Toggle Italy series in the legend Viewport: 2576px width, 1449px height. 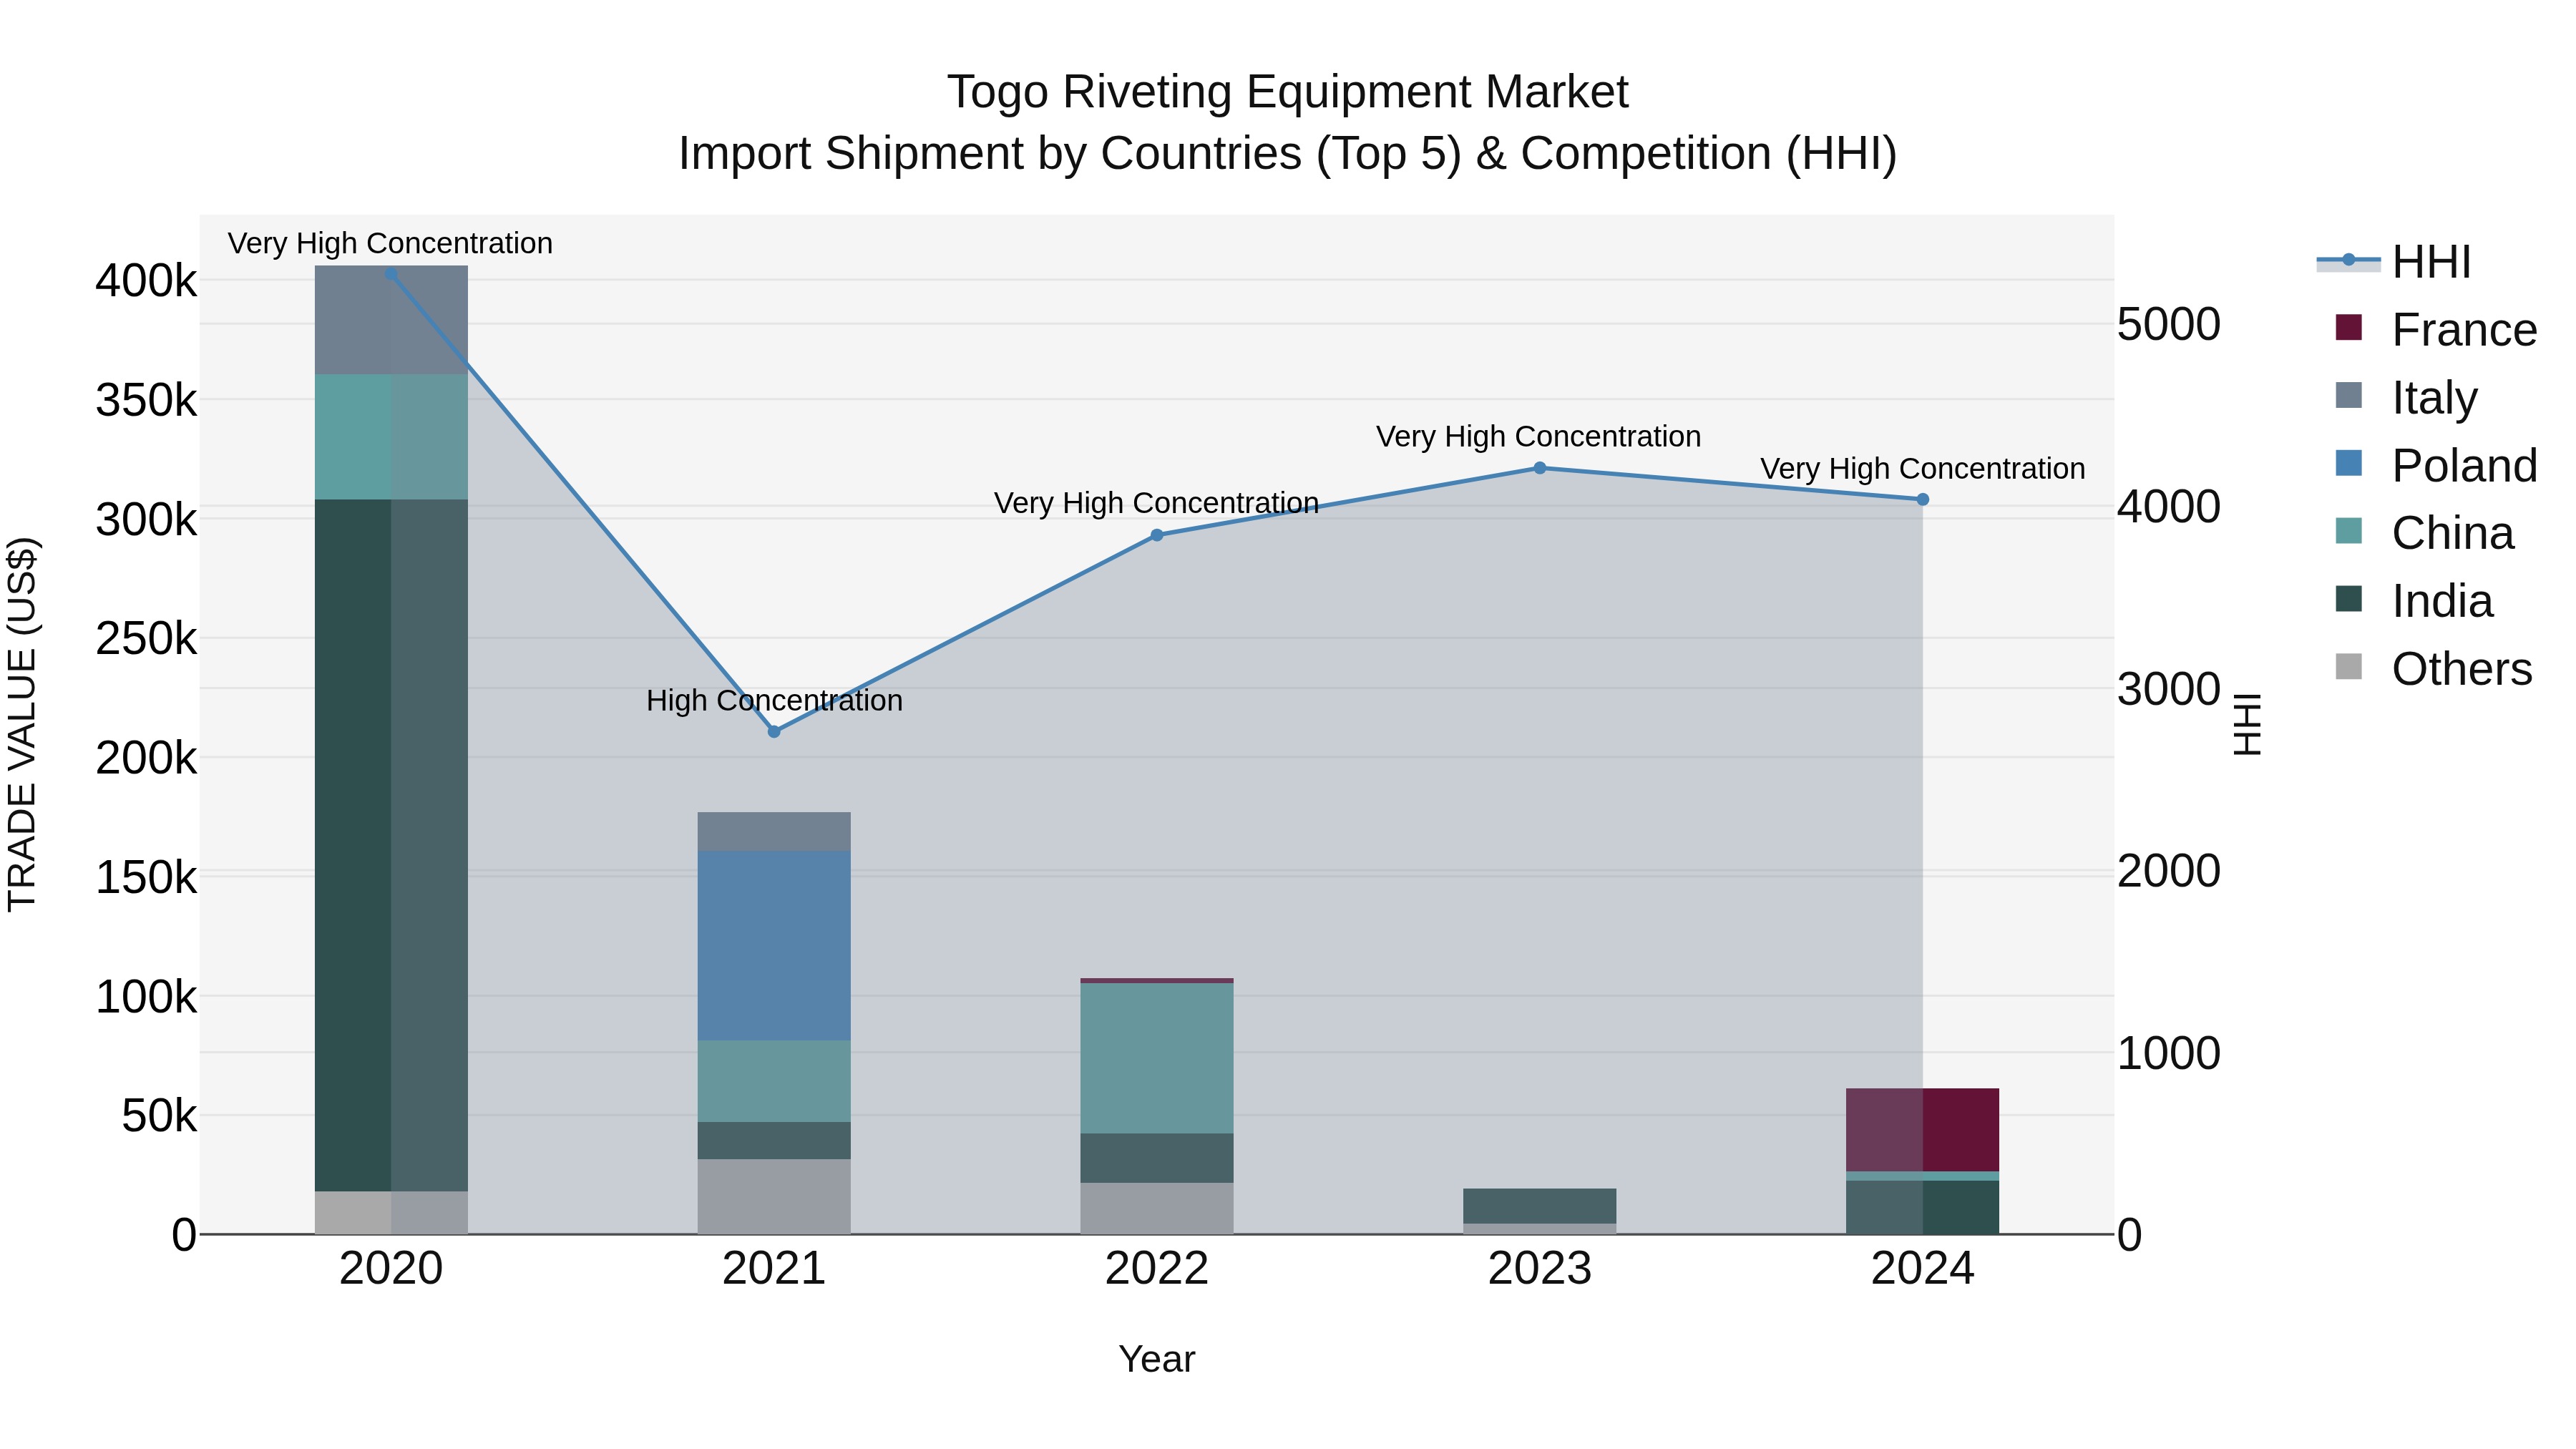pos(2406,397)
